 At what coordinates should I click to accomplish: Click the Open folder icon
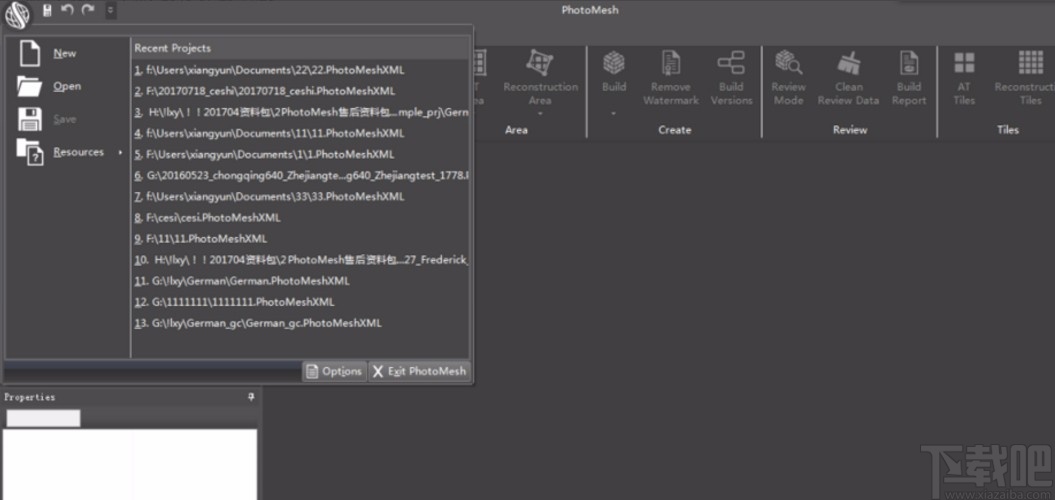29,86
